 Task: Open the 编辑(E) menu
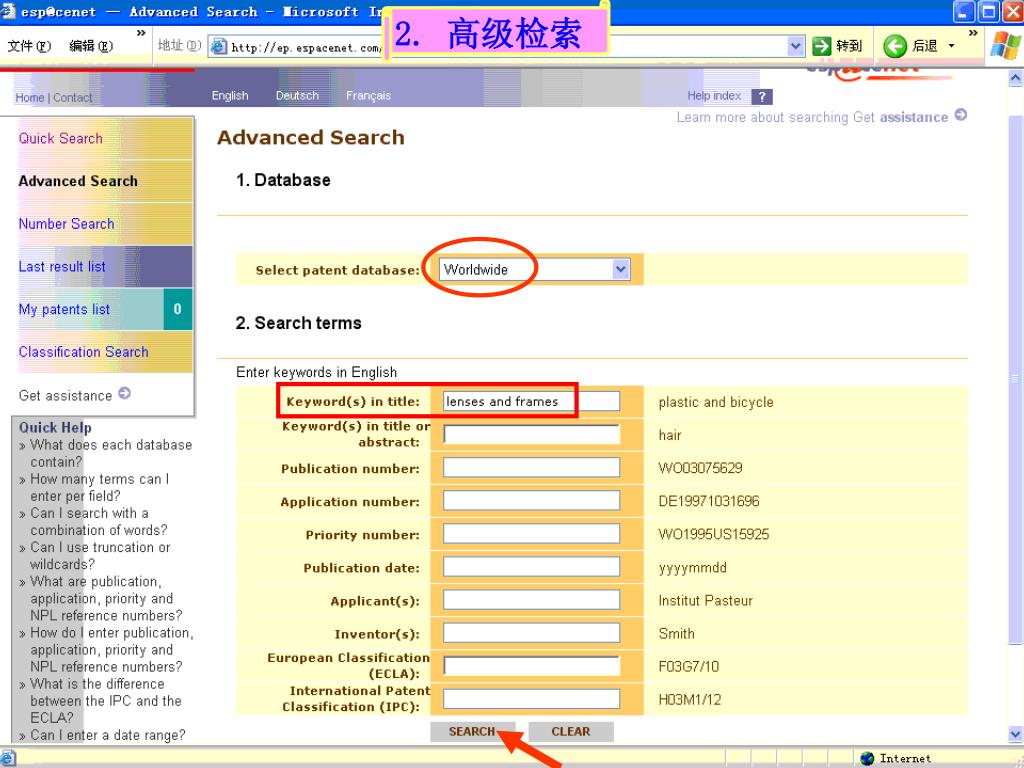[x=91, y=46]
